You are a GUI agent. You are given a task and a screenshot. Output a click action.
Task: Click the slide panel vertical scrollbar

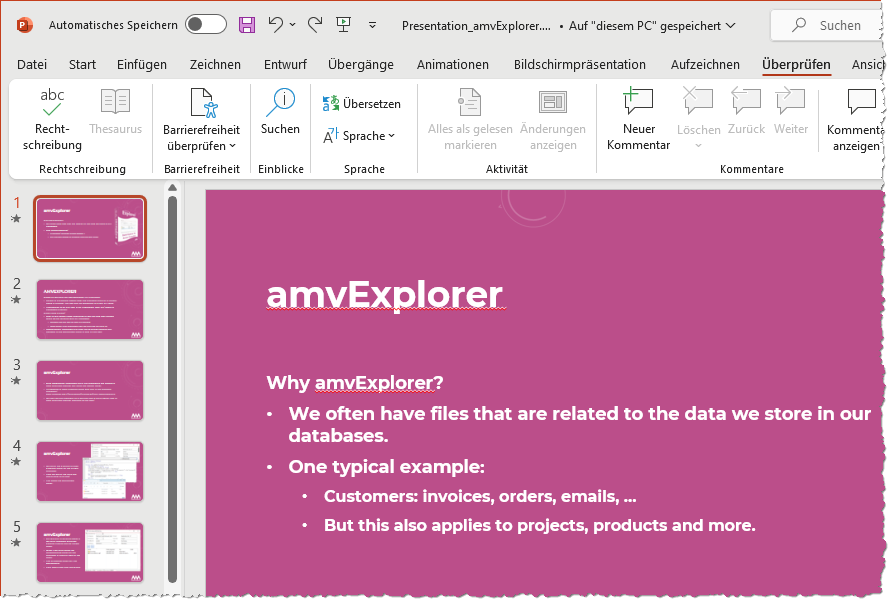pos(172,390)
